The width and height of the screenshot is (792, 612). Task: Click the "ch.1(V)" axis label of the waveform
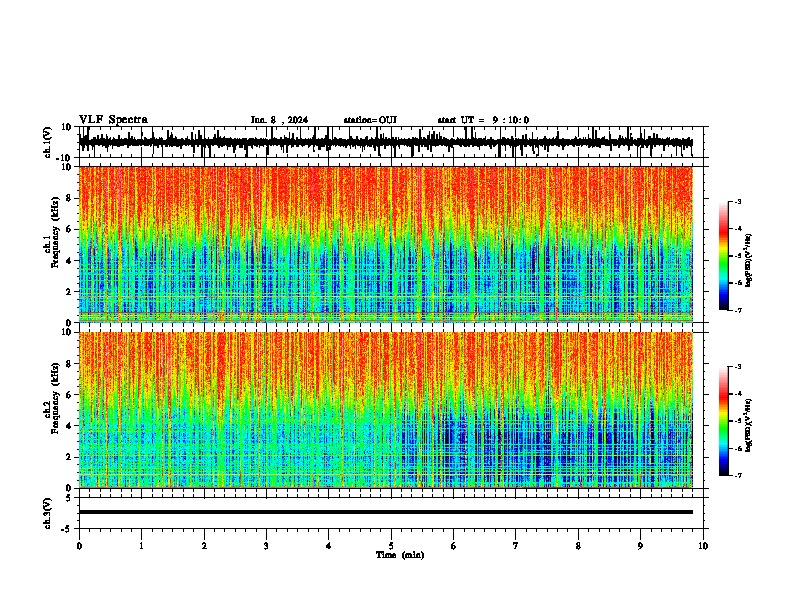[x=48, y=142]
